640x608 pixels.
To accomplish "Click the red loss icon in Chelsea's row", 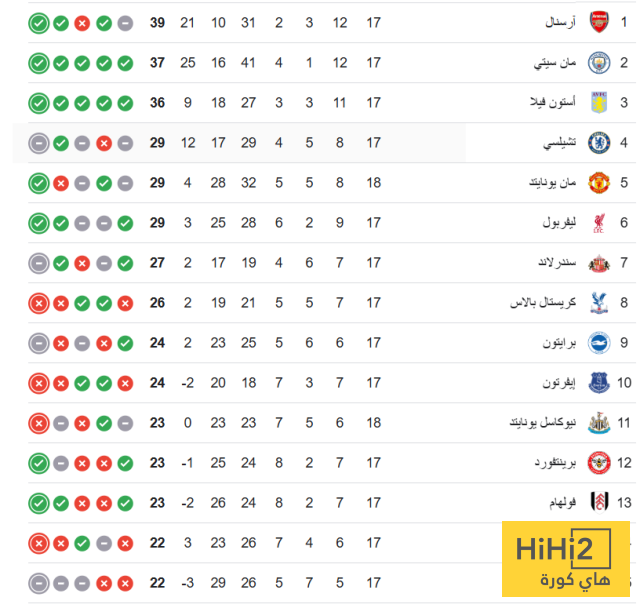I will click(103, 143).
